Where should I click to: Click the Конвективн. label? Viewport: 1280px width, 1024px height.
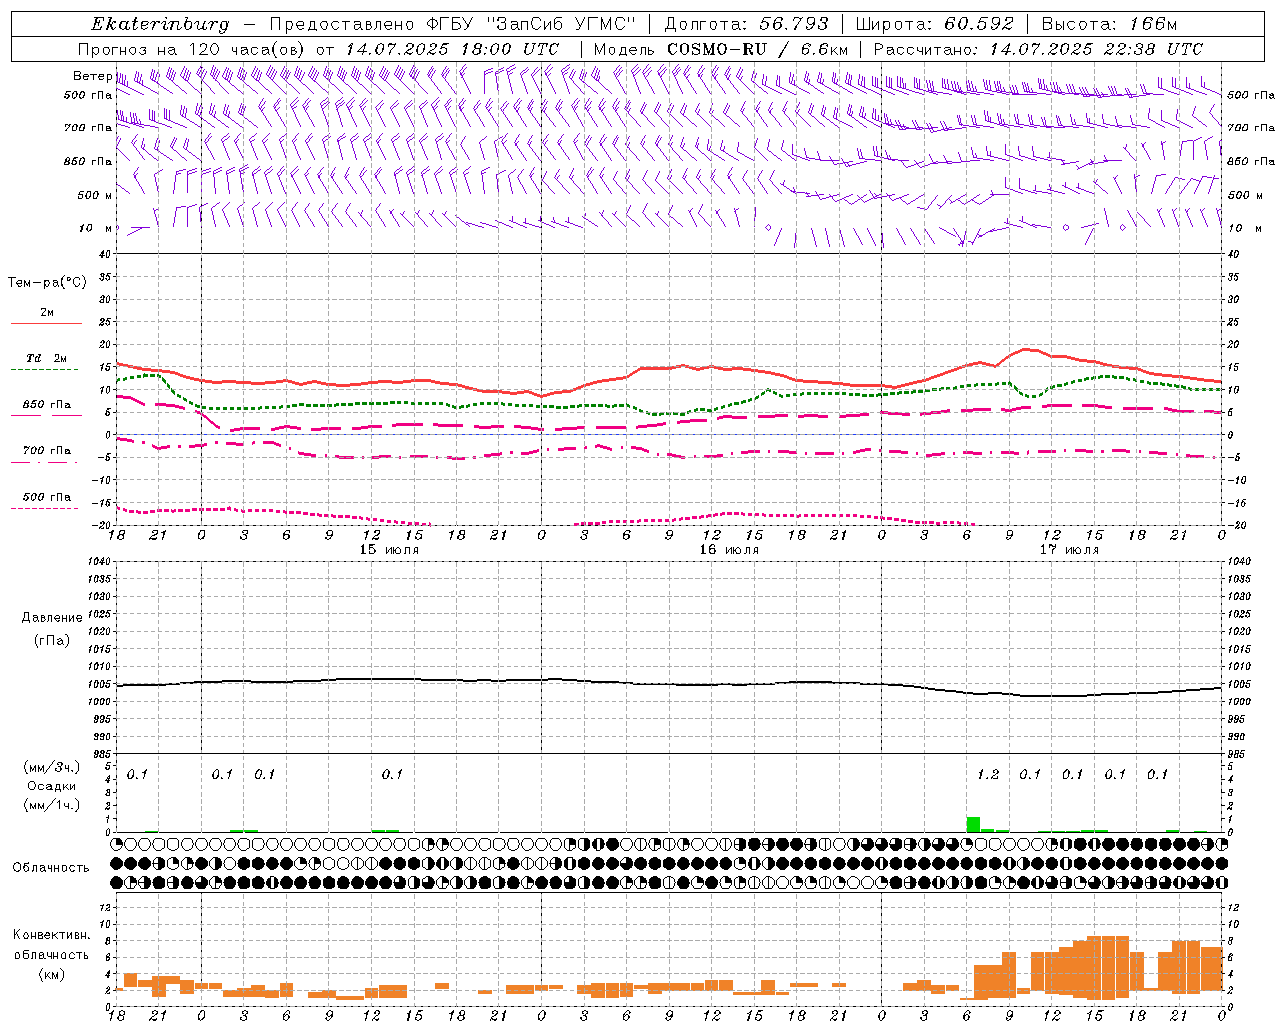click(x=52, y=934)
